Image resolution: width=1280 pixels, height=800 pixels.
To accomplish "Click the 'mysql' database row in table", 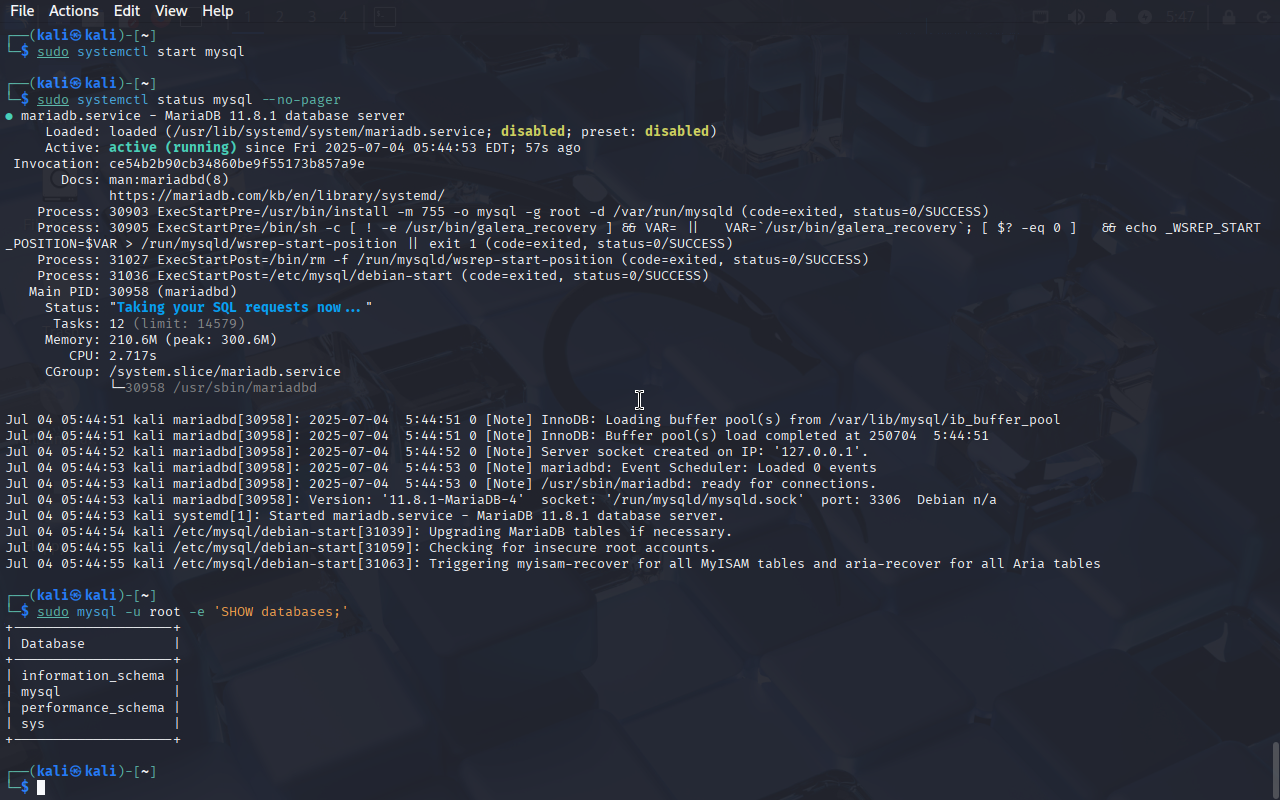I will pos(41,692).
